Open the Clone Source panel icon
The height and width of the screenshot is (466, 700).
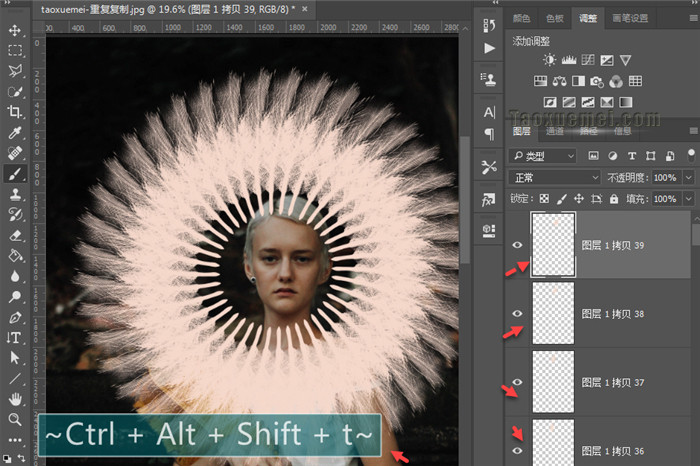coord(489,79)
